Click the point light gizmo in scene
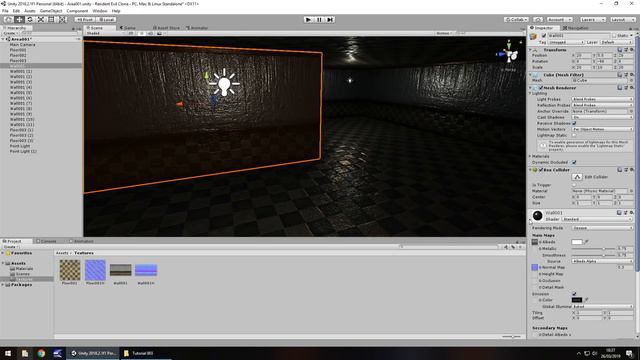 pos(224,83)
